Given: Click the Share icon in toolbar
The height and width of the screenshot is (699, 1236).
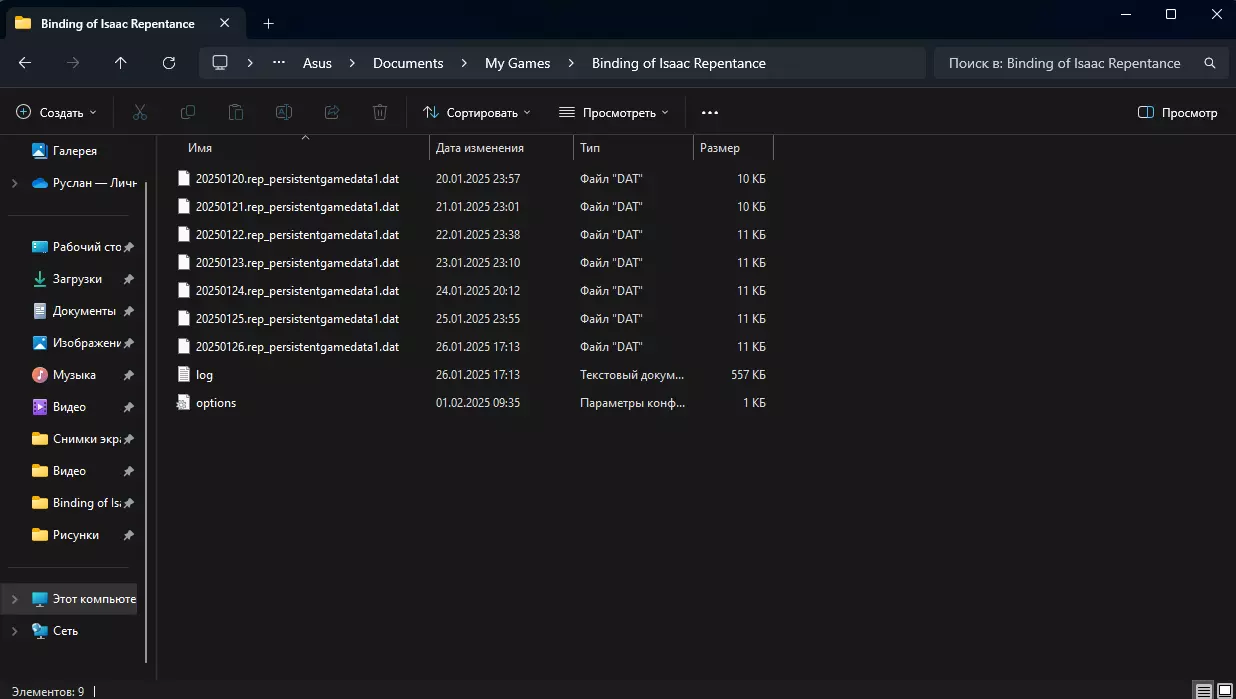Looking at the screenshot, I should click(x=332, y=113).
